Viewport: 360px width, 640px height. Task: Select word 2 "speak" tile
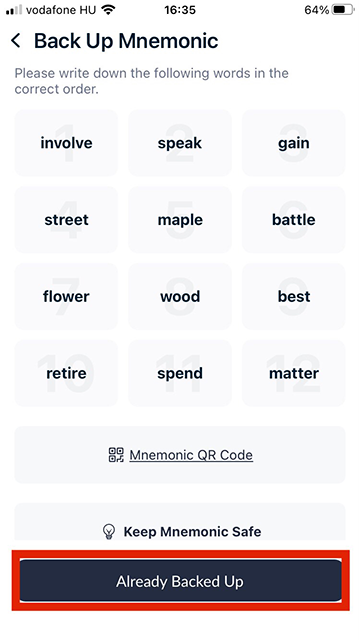point(180,143)
